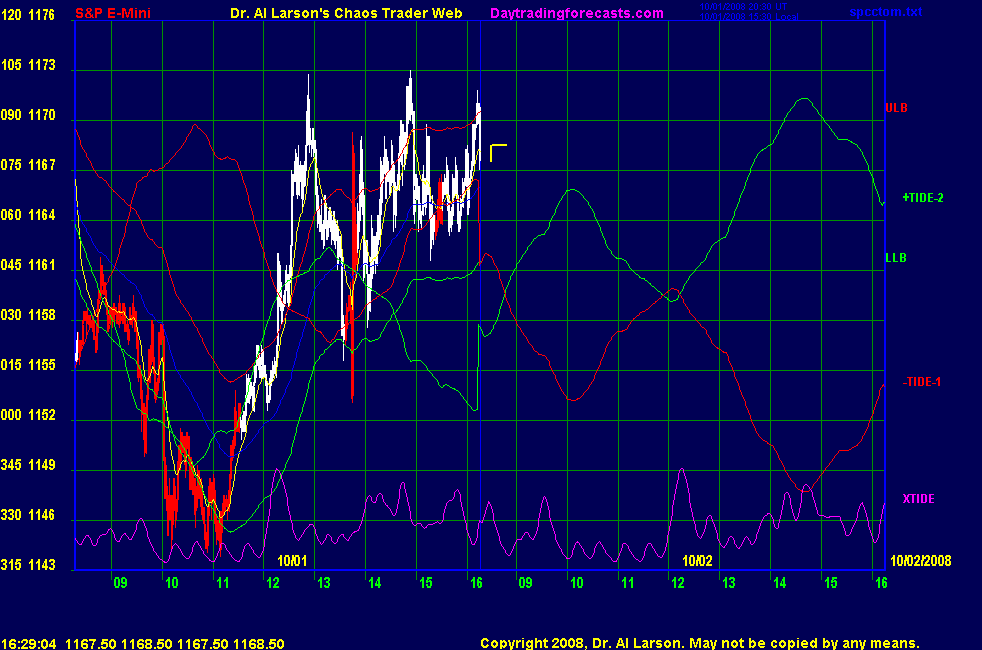Viewport: 982px width, 650px height.
Task: Click the 13 hour label of the 10/01 session
Action: (324, 583)
